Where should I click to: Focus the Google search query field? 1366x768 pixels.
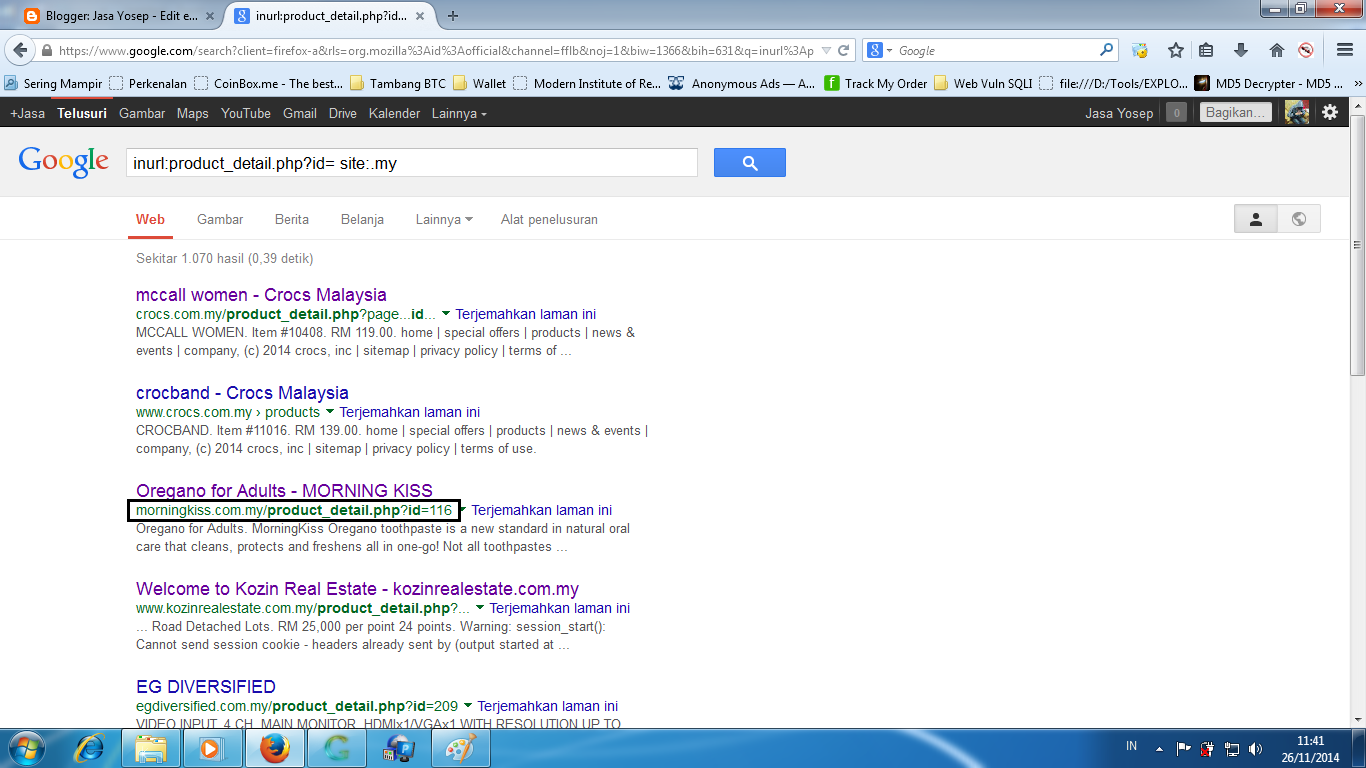pos(412,162)
